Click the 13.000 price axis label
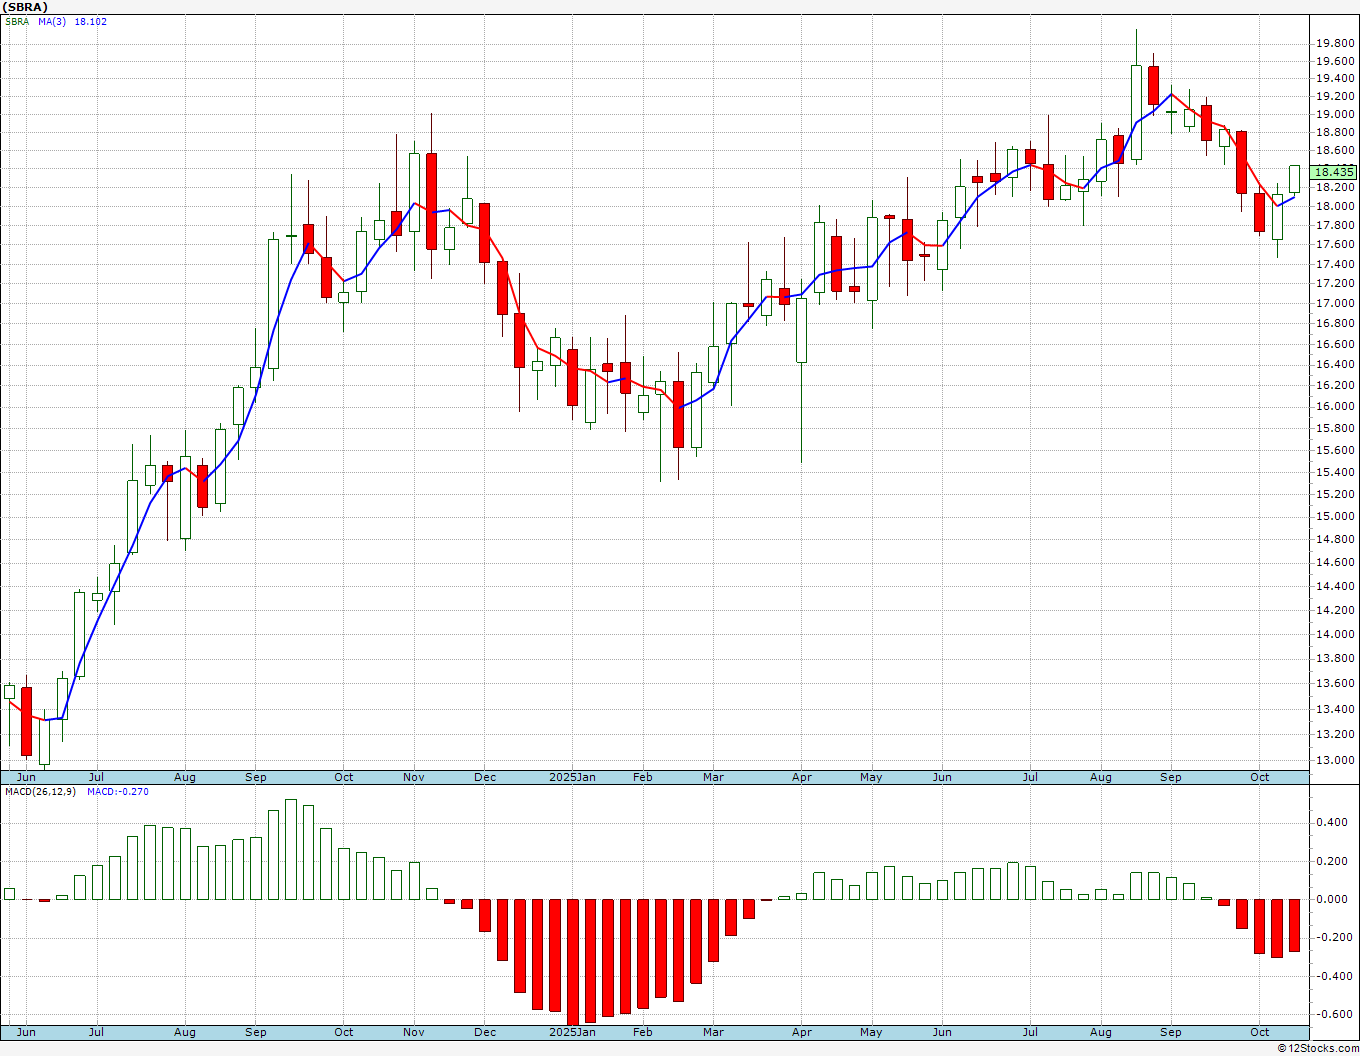Viewport: 1360px width, 1056px height. click(x=1337, y=761)
